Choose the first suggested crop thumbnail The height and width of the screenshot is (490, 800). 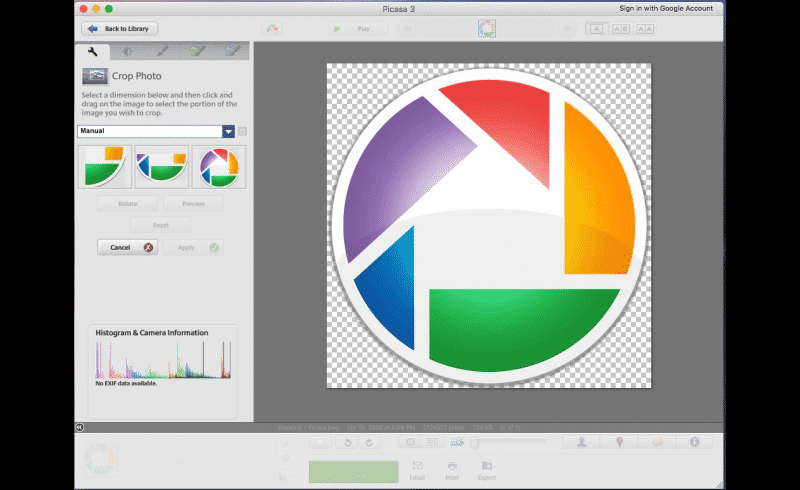click(105, 167)
